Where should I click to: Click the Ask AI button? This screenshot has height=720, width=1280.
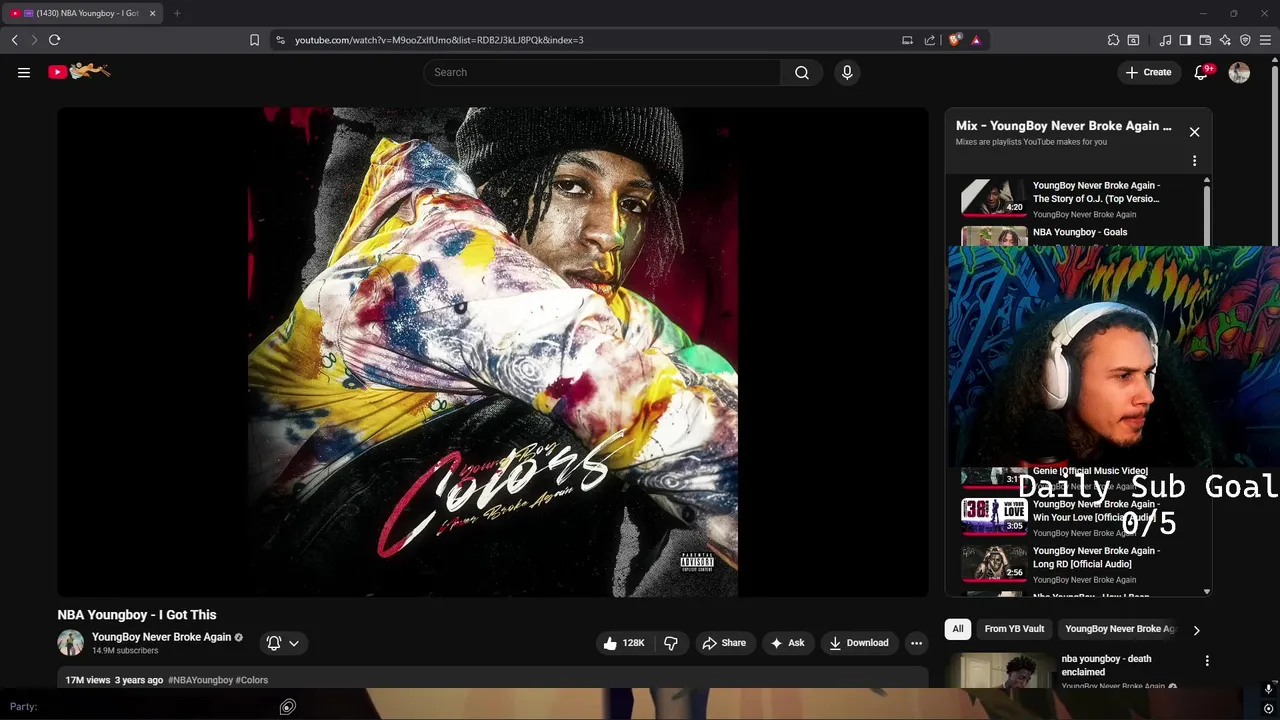point(787,643)
